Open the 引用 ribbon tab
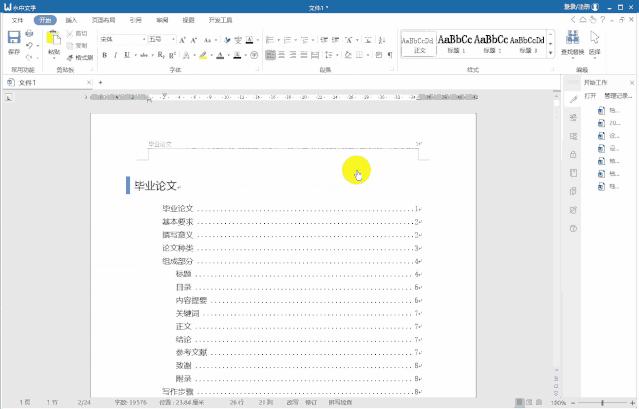This screenshot has width=639, height=409. click(135, 20)
